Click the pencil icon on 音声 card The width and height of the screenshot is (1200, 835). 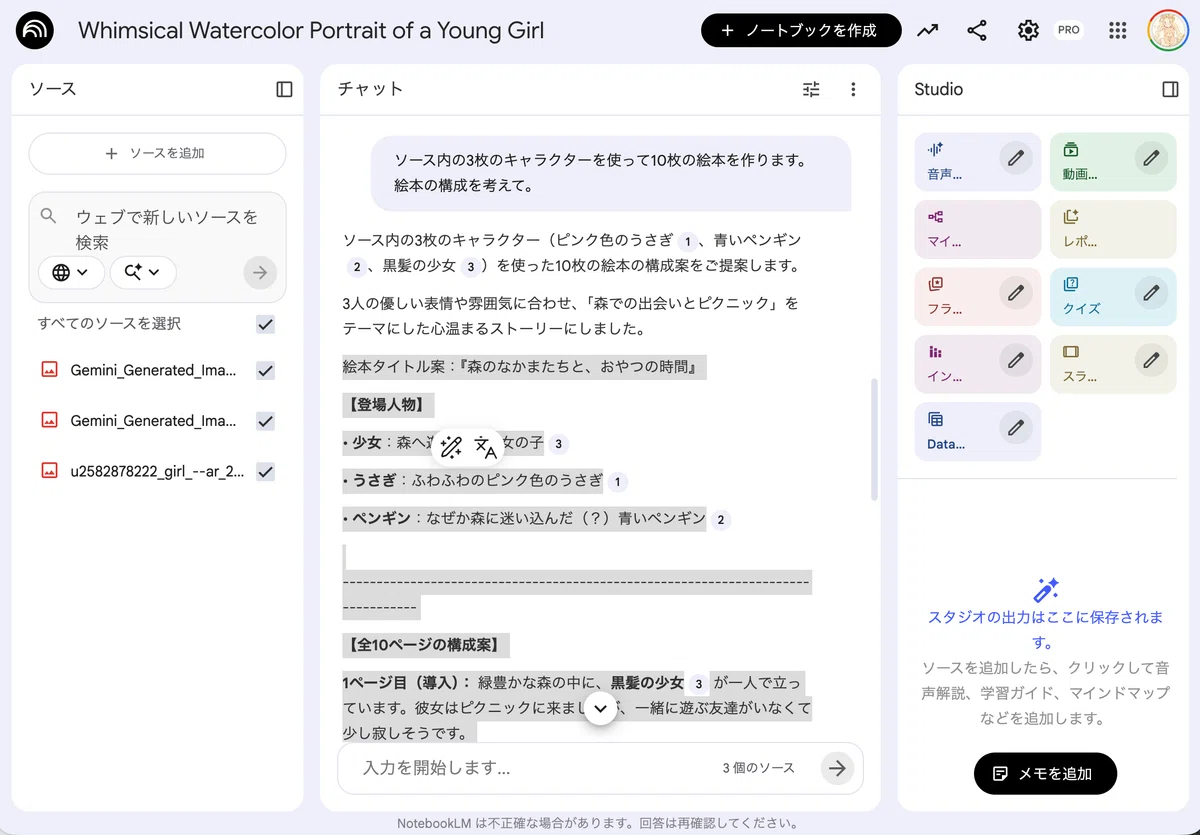click(1016, 158)
